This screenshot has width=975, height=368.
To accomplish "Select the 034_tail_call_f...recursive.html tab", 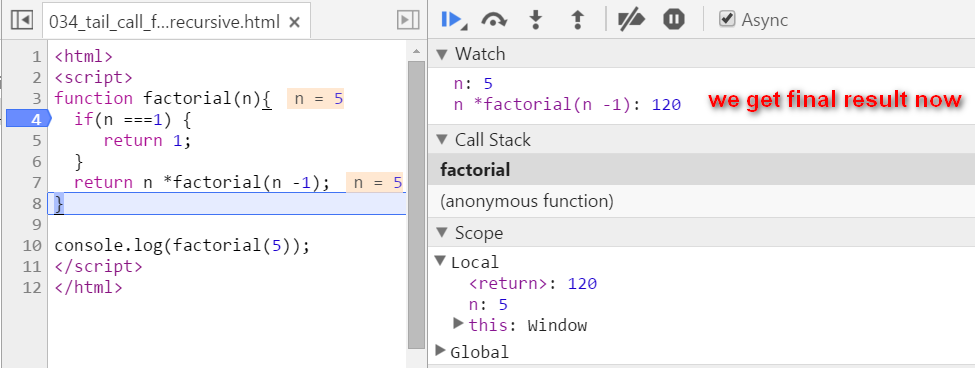I will (x=176, y=22).
